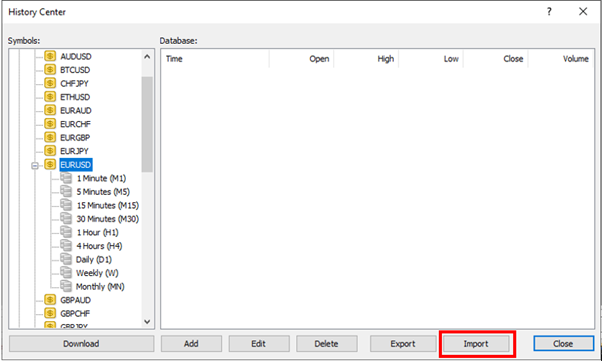
Task: Click the question mark help button
Action: 549,12
